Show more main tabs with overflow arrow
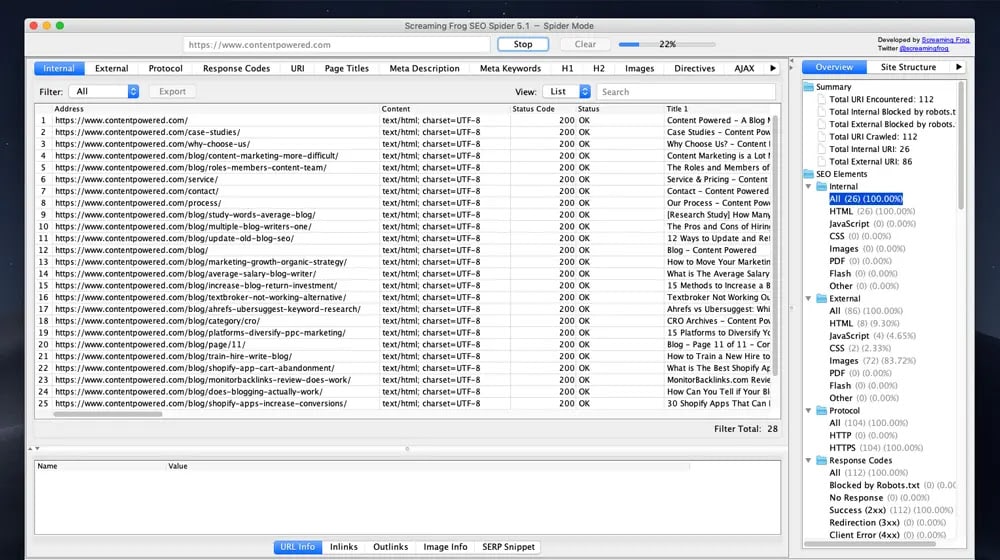Screen dimensions: 1000x560 click(x=772, y=69)
